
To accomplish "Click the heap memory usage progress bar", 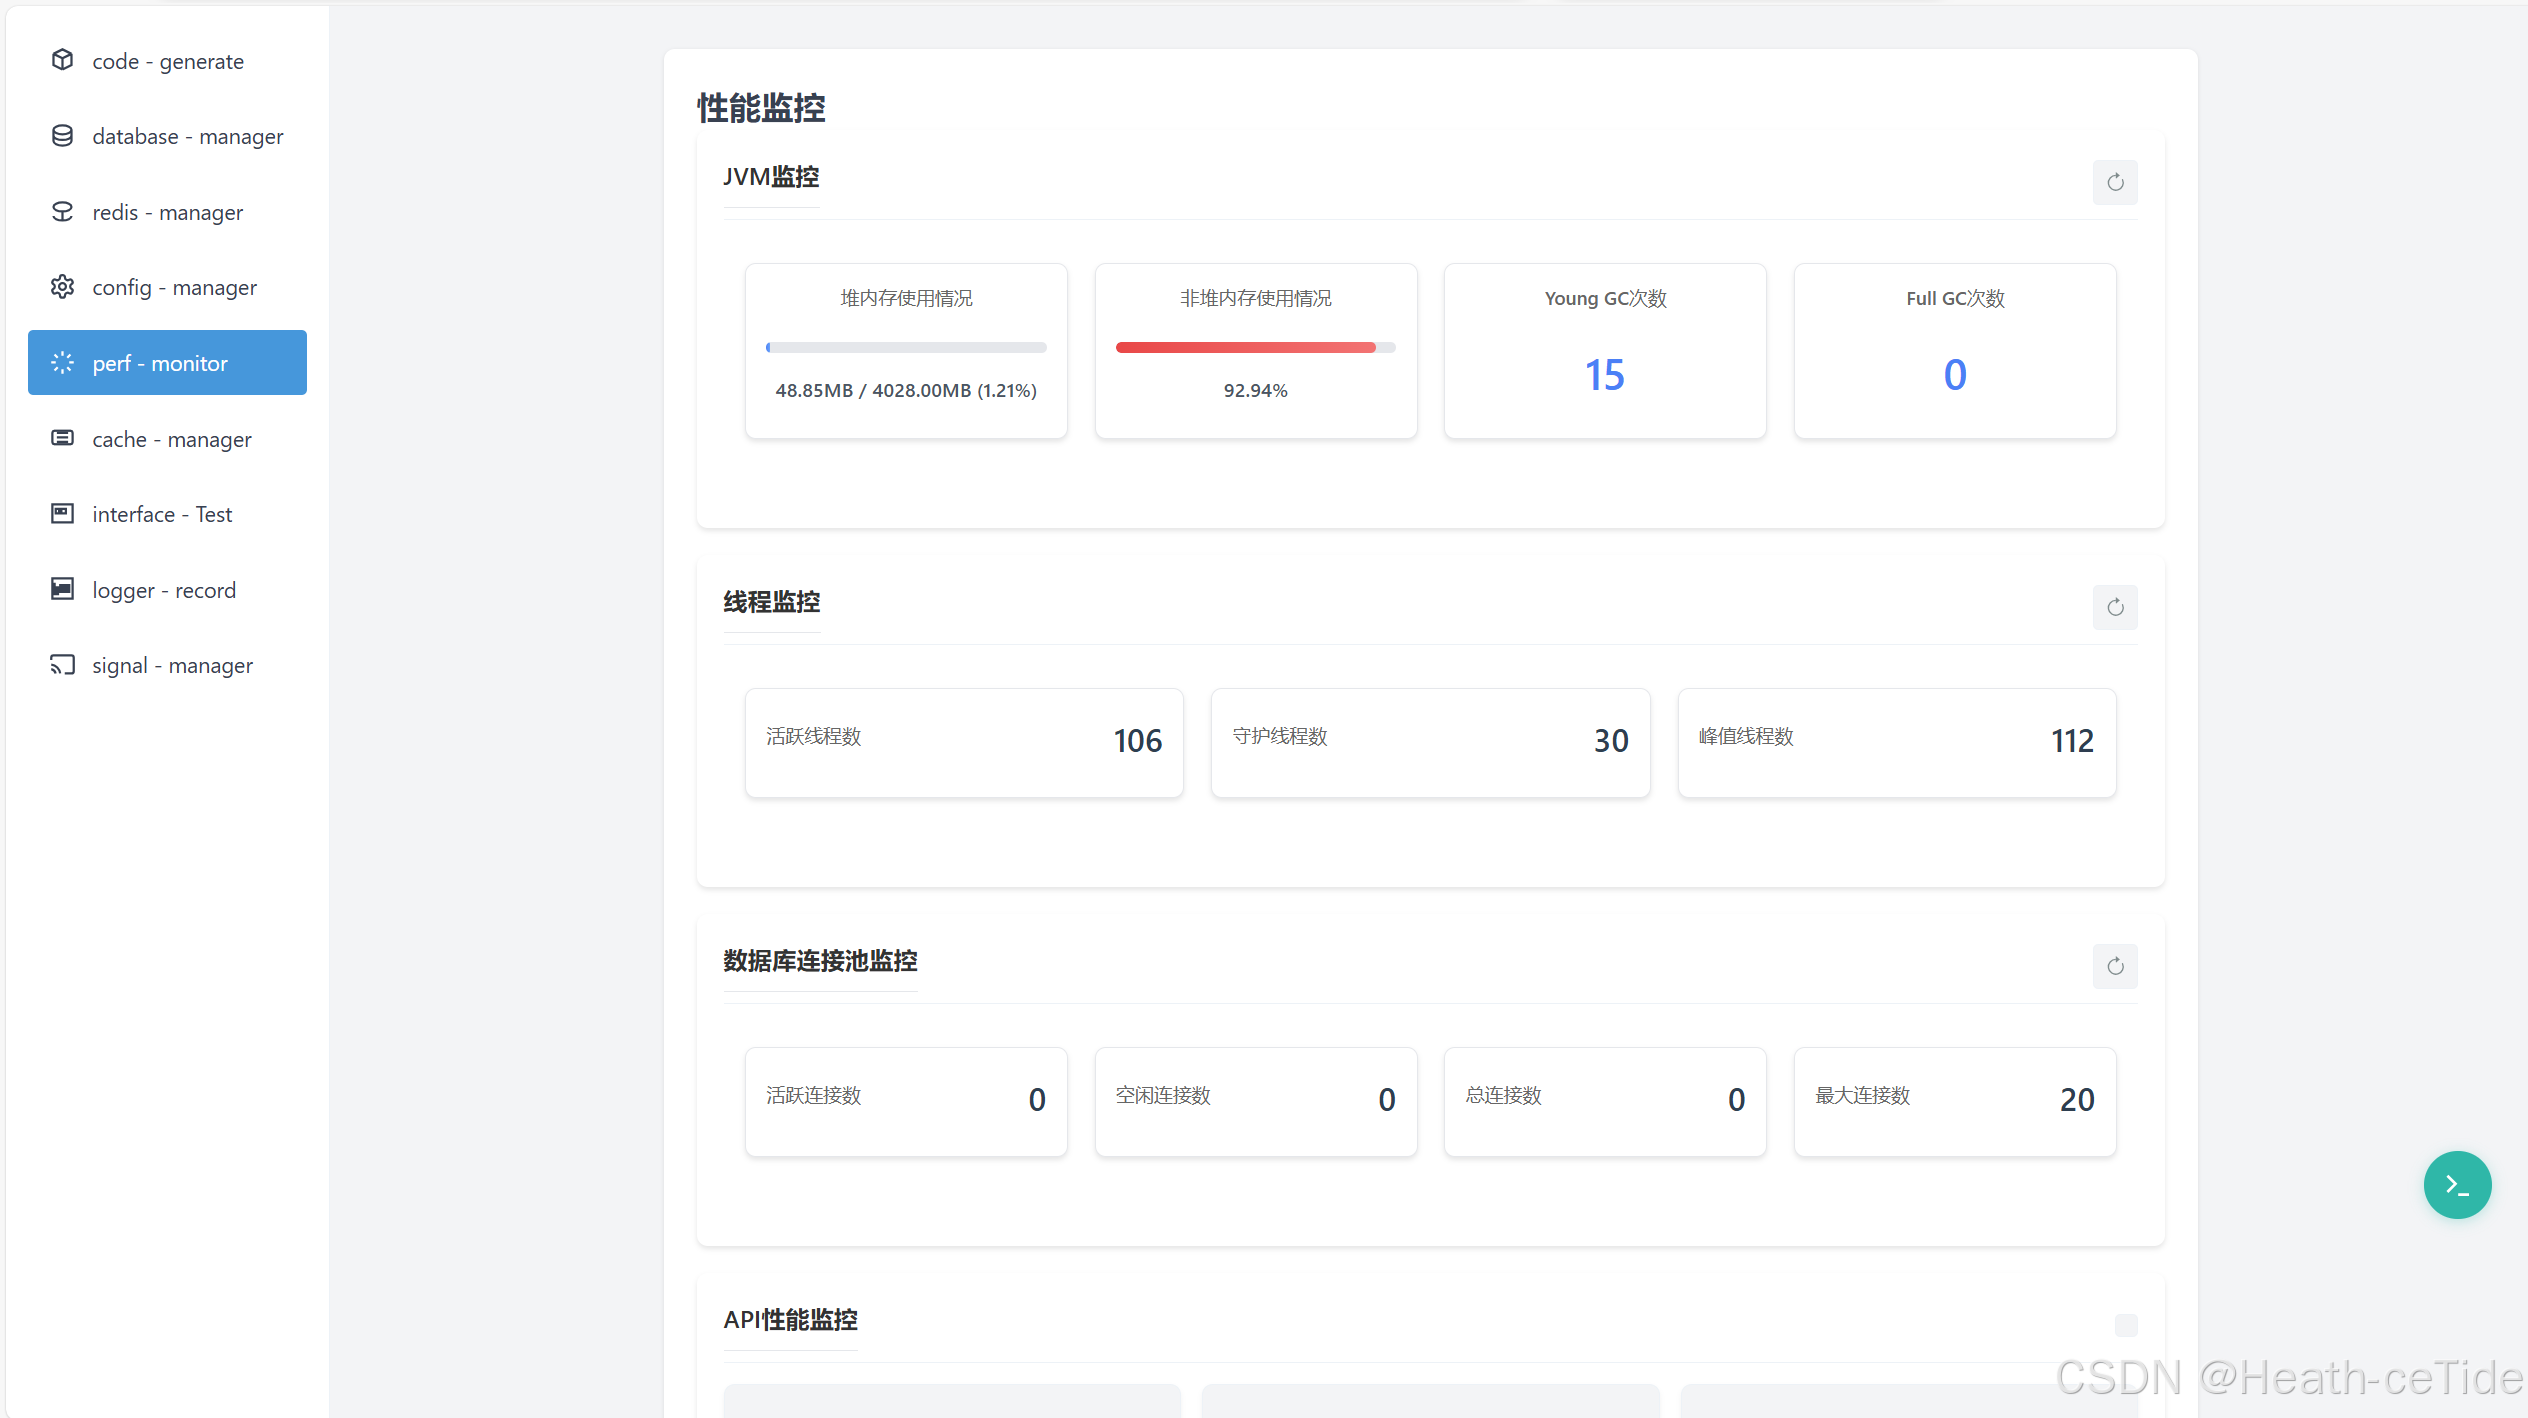I will tap(905, 348).
